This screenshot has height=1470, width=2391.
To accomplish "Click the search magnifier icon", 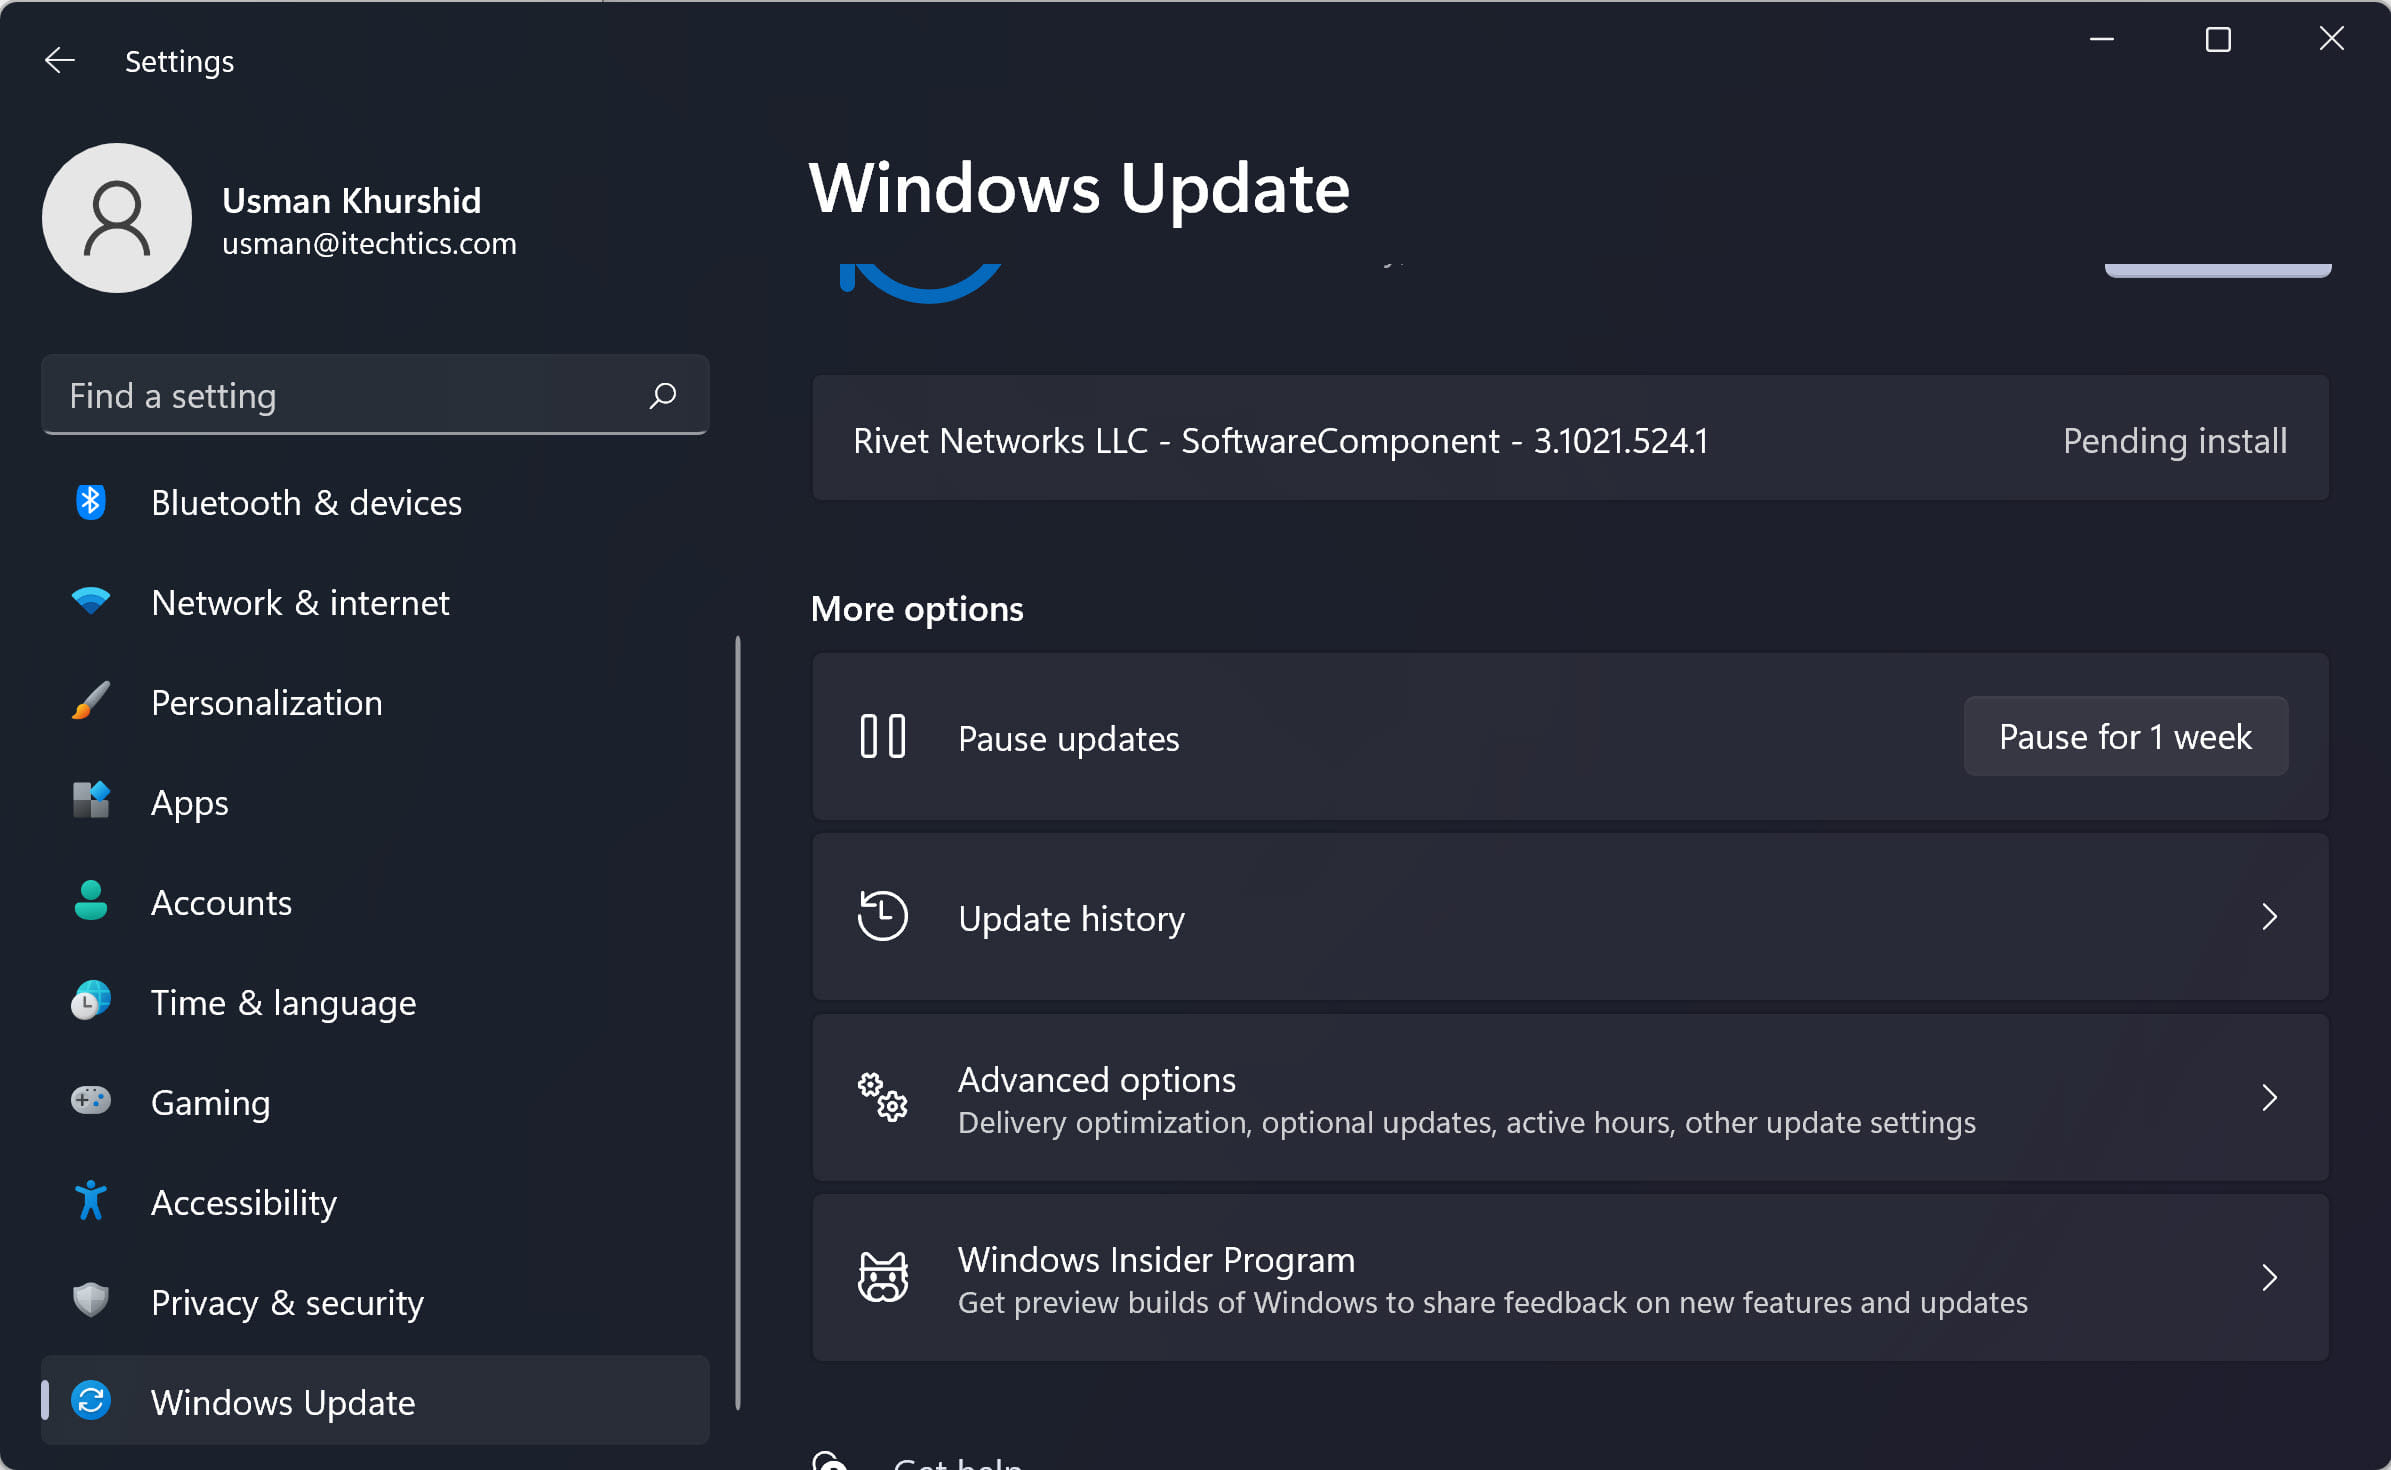I will (662, 396).
